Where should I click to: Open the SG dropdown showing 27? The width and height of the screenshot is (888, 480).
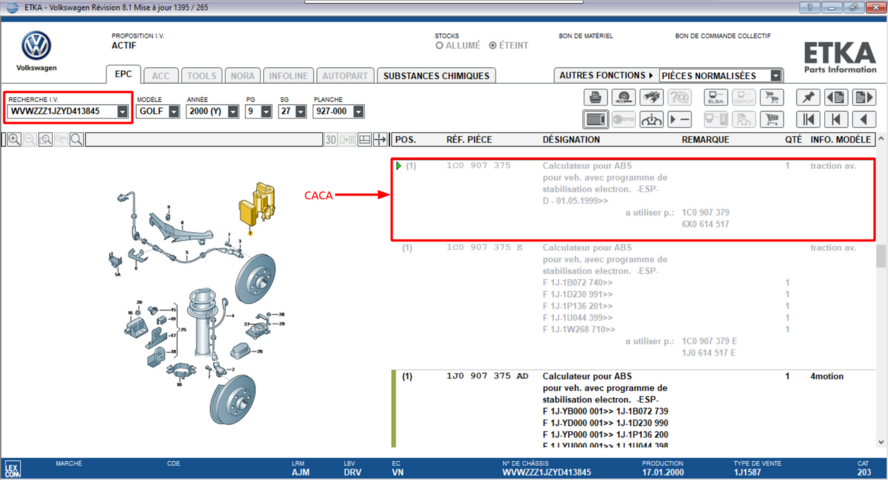(301, 112)
